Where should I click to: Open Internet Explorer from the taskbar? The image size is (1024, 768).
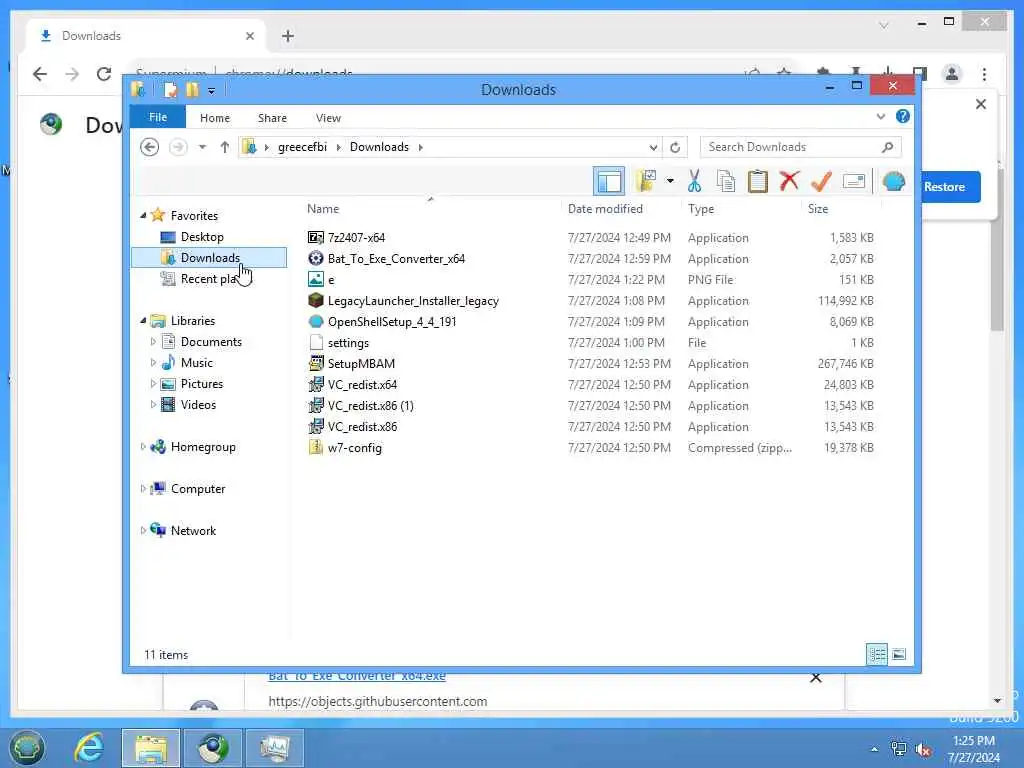point(88,748)
